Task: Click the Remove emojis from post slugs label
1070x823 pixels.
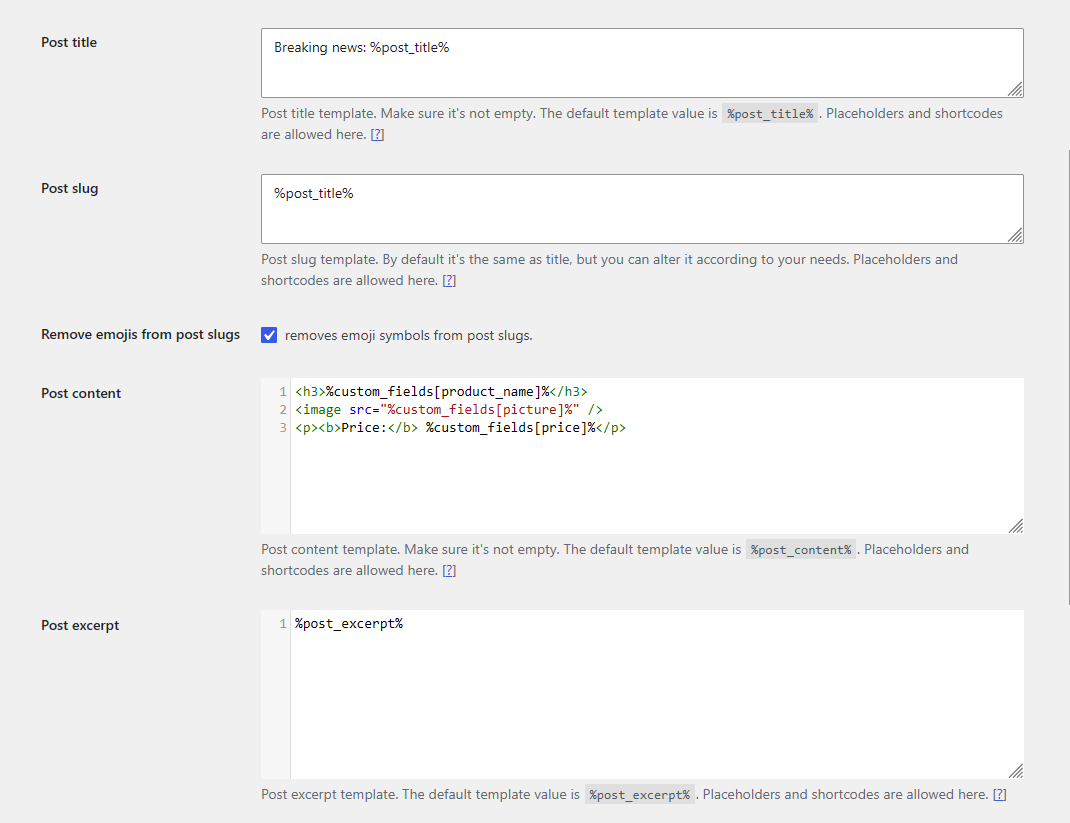Action: (x=141, y=334)
